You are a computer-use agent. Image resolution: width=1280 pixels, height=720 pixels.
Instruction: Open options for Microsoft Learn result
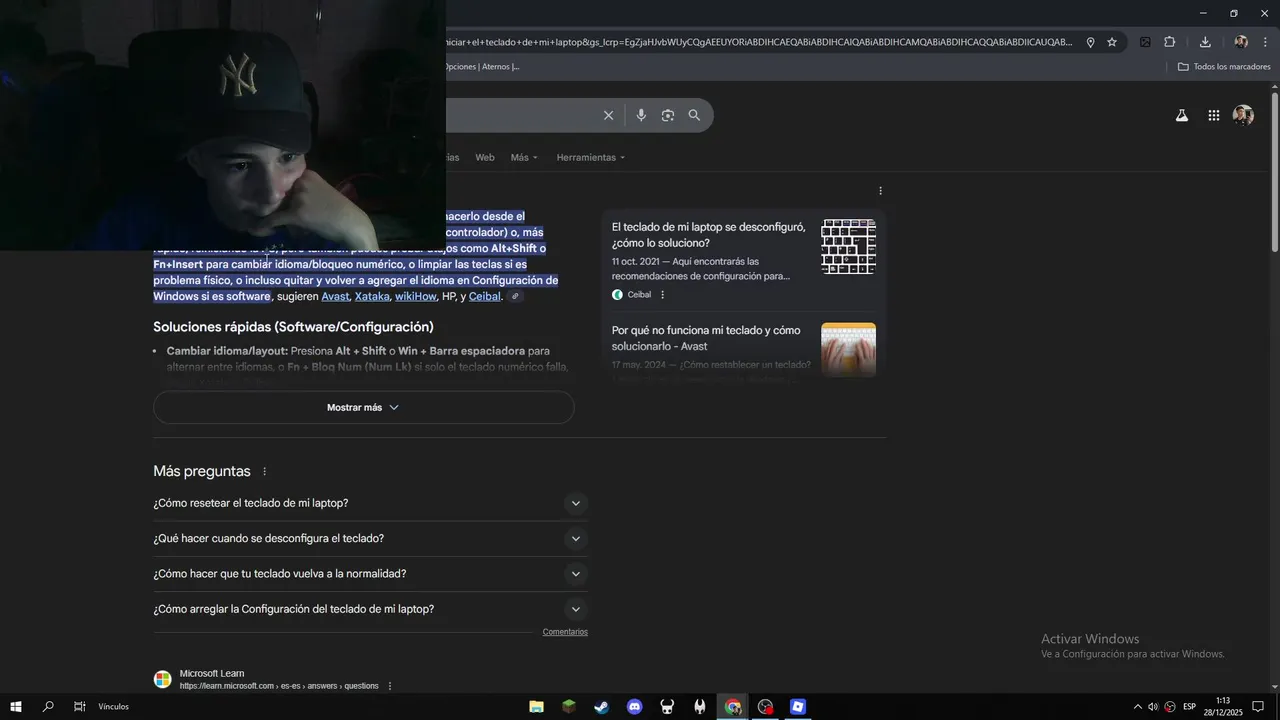tap(390, 686)
